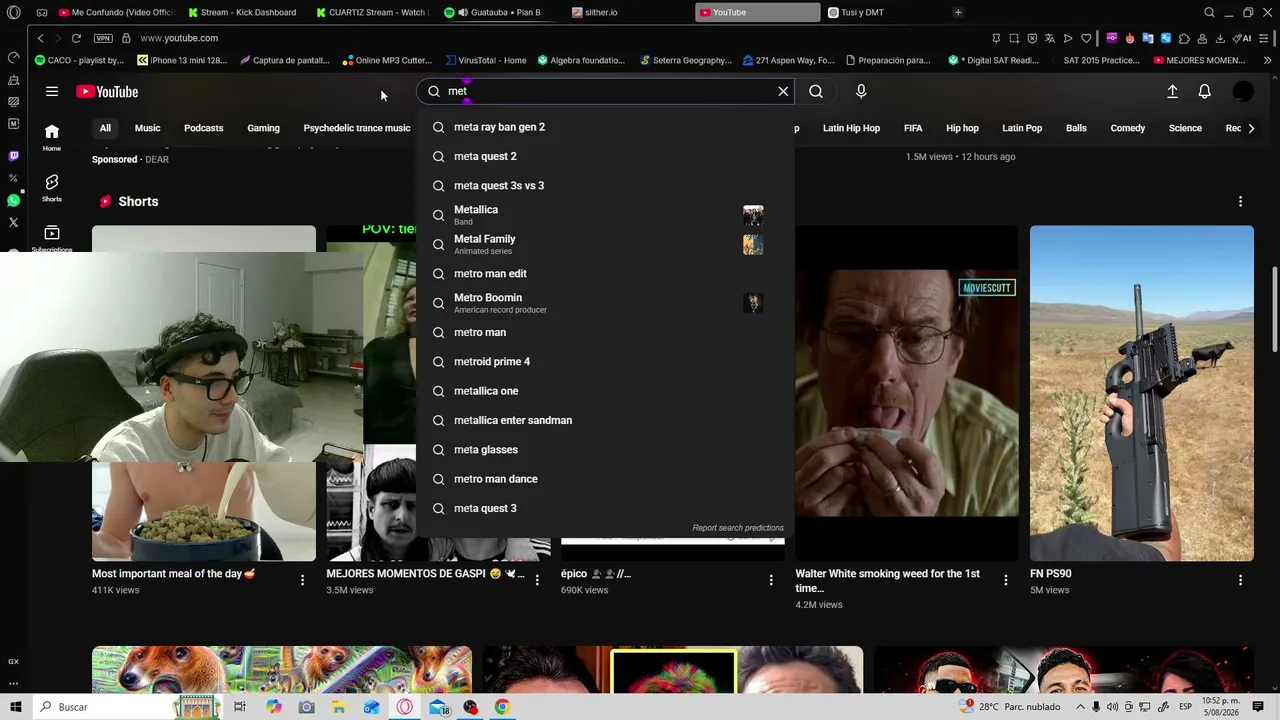
Task: Show more category chips with right arrow
Action: [x=1251, y=128]
